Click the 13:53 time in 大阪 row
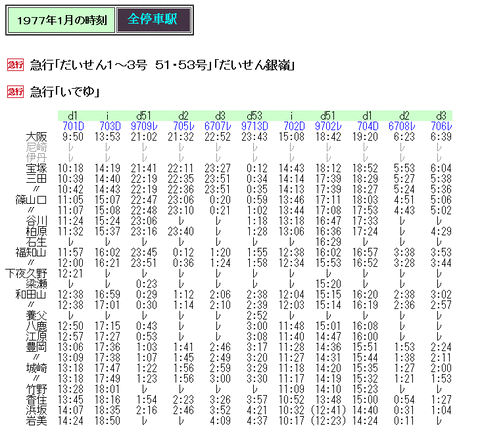480x426 pixels. [107, 137]
